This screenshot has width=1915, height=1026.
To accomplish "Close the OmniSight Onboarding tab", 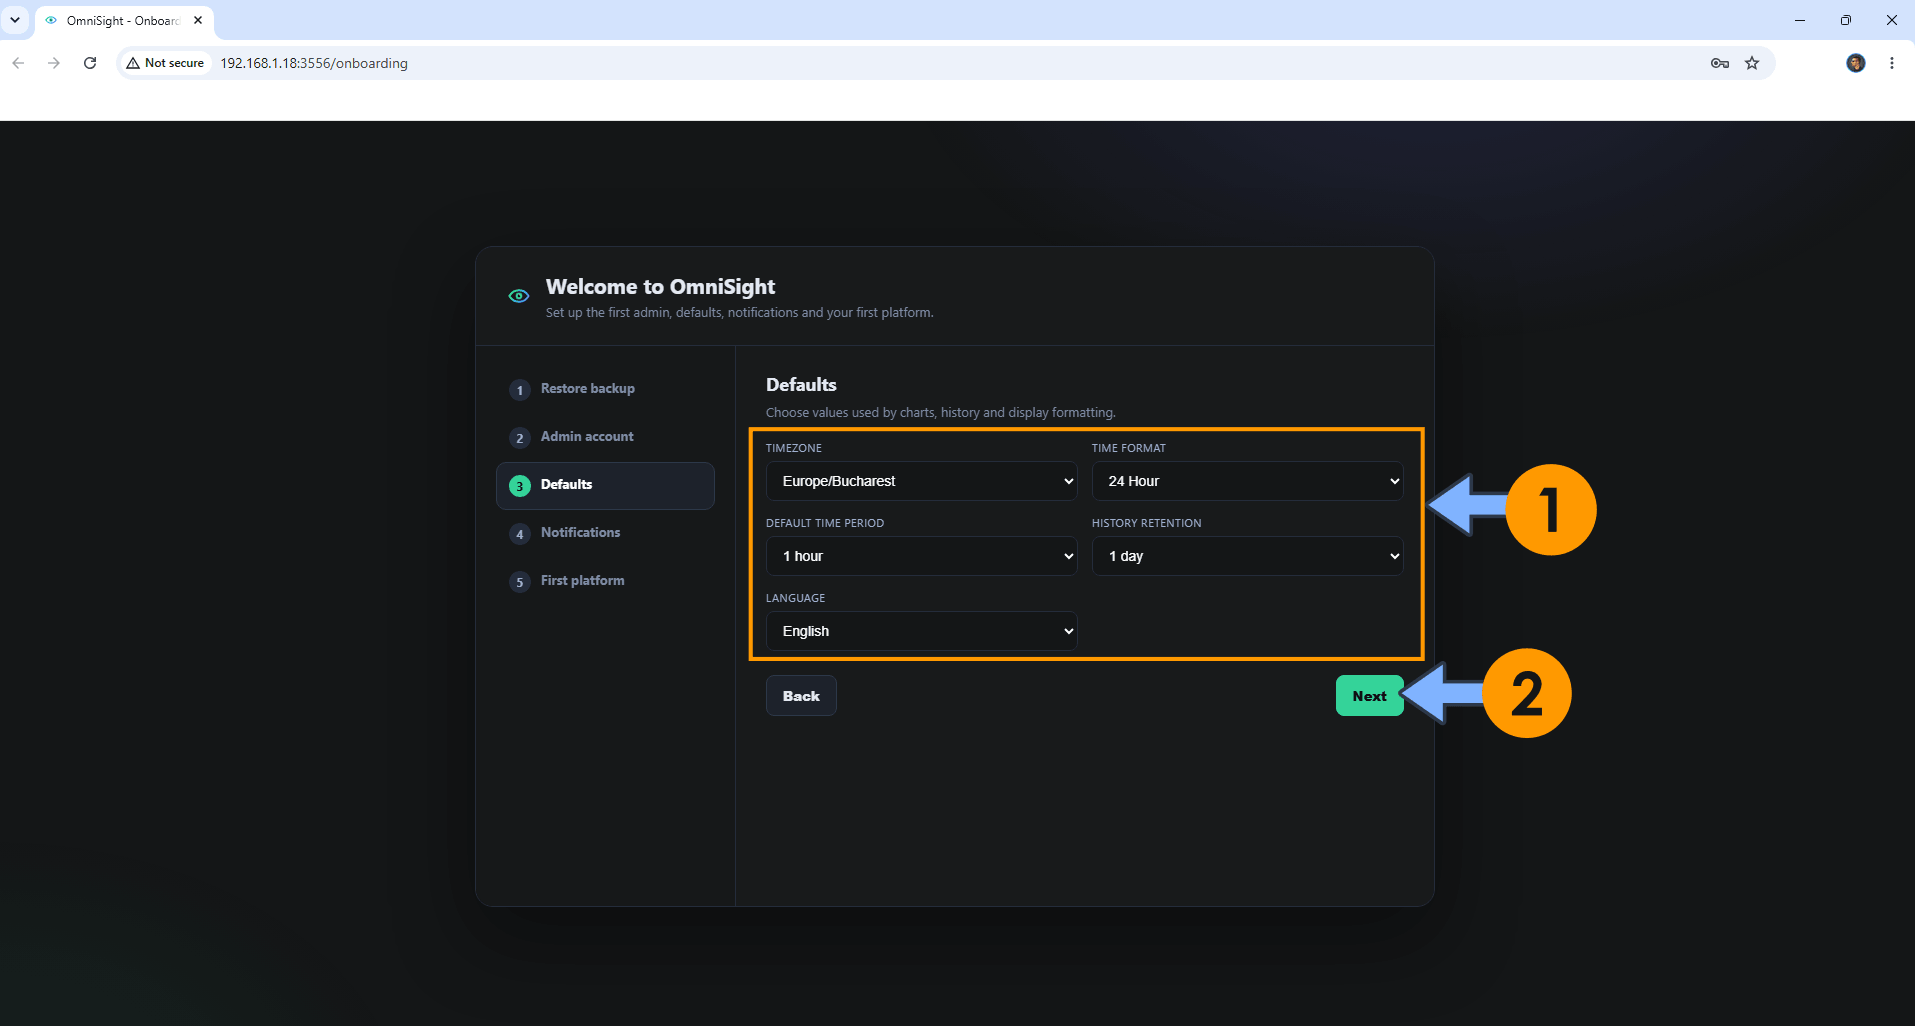I will click(x=198, y=20).
